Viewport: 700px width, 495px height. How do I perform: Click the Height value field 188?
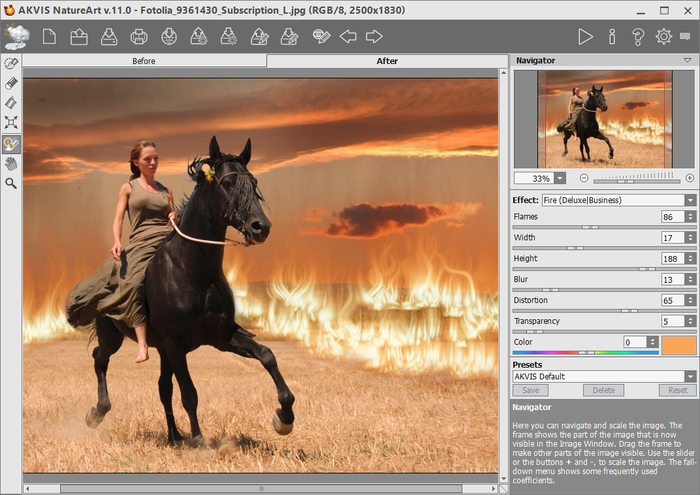point(672,259)
